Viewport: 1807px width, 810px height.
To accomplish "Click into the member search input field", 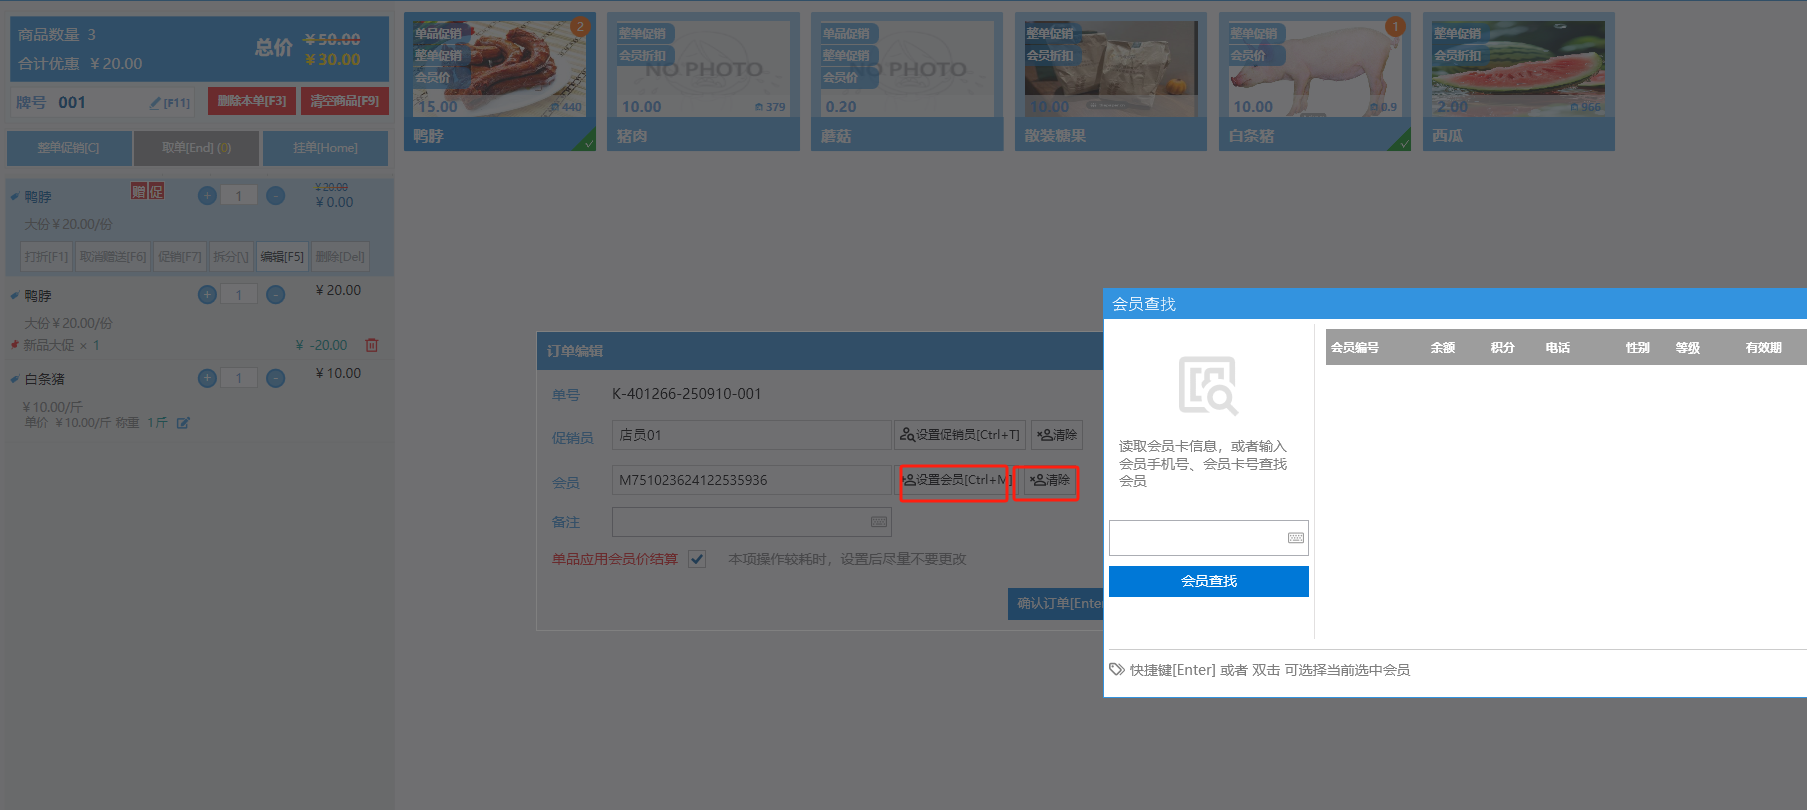I will point(1196,538).
